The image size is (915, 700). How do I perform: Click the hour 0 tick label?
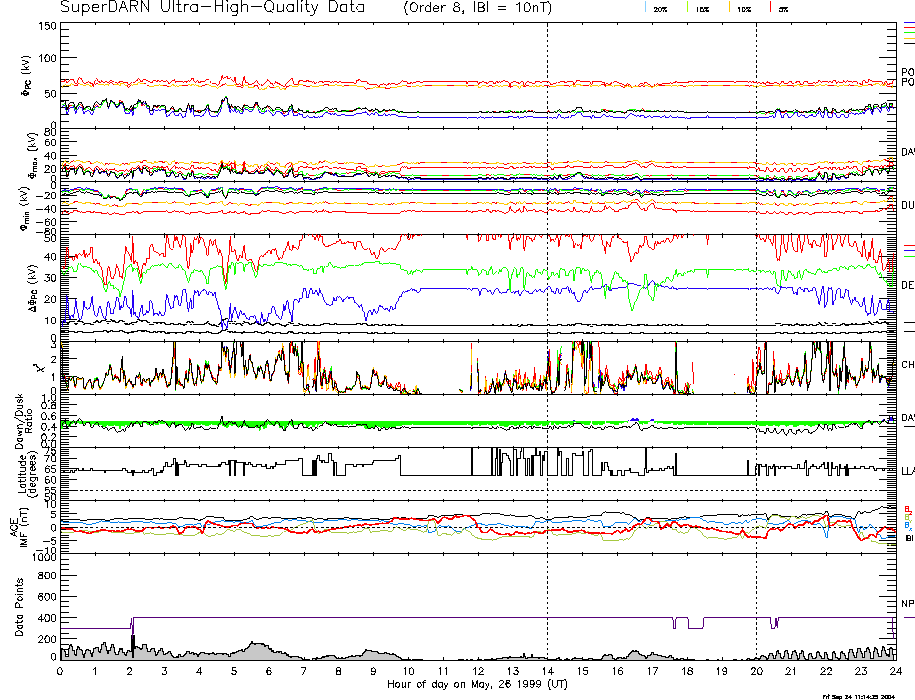tap(61, 671)
